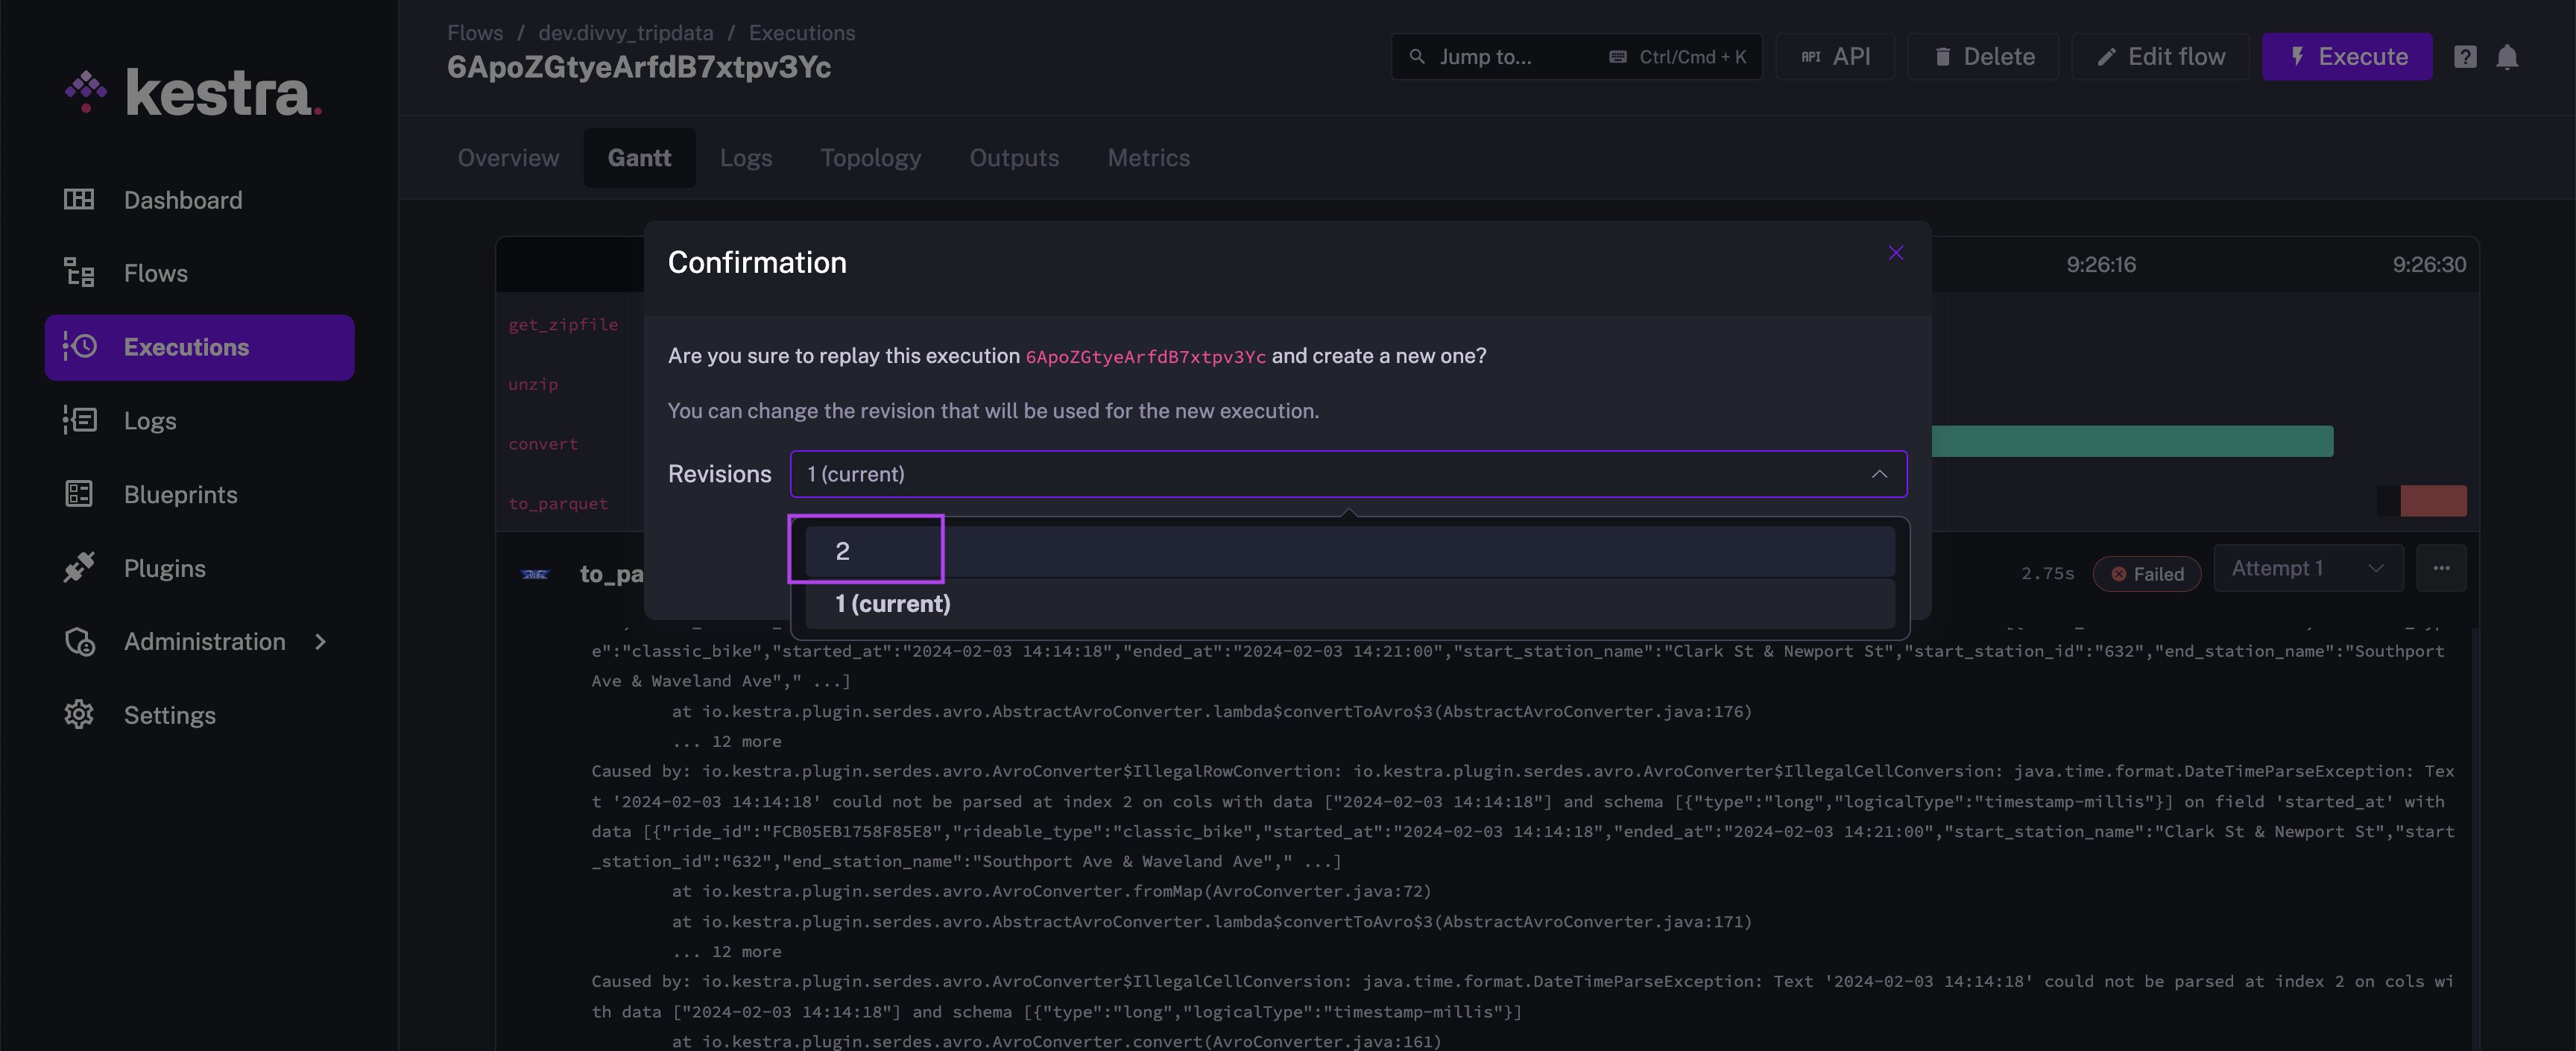Collapse the Revisions select box

[1879, 474]
